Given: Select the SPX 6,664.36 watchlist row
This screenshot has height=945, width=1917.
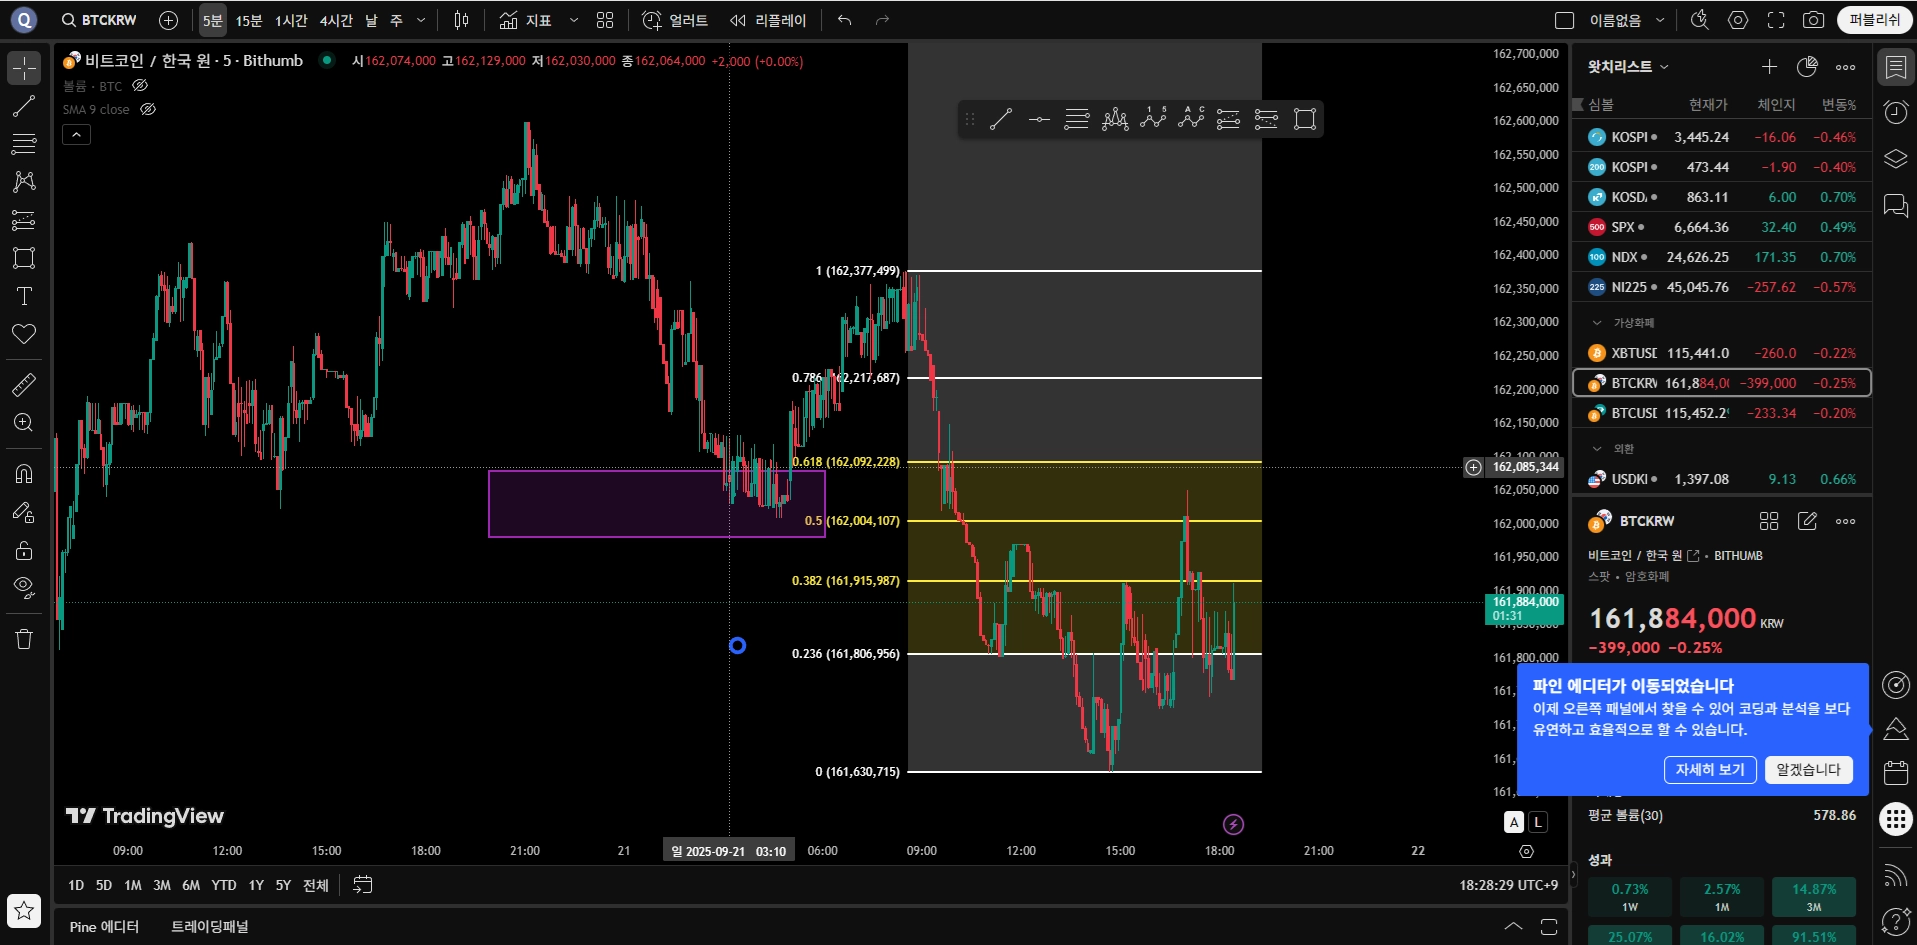Looking at the screenshot, I should (x=1722, y=227).
